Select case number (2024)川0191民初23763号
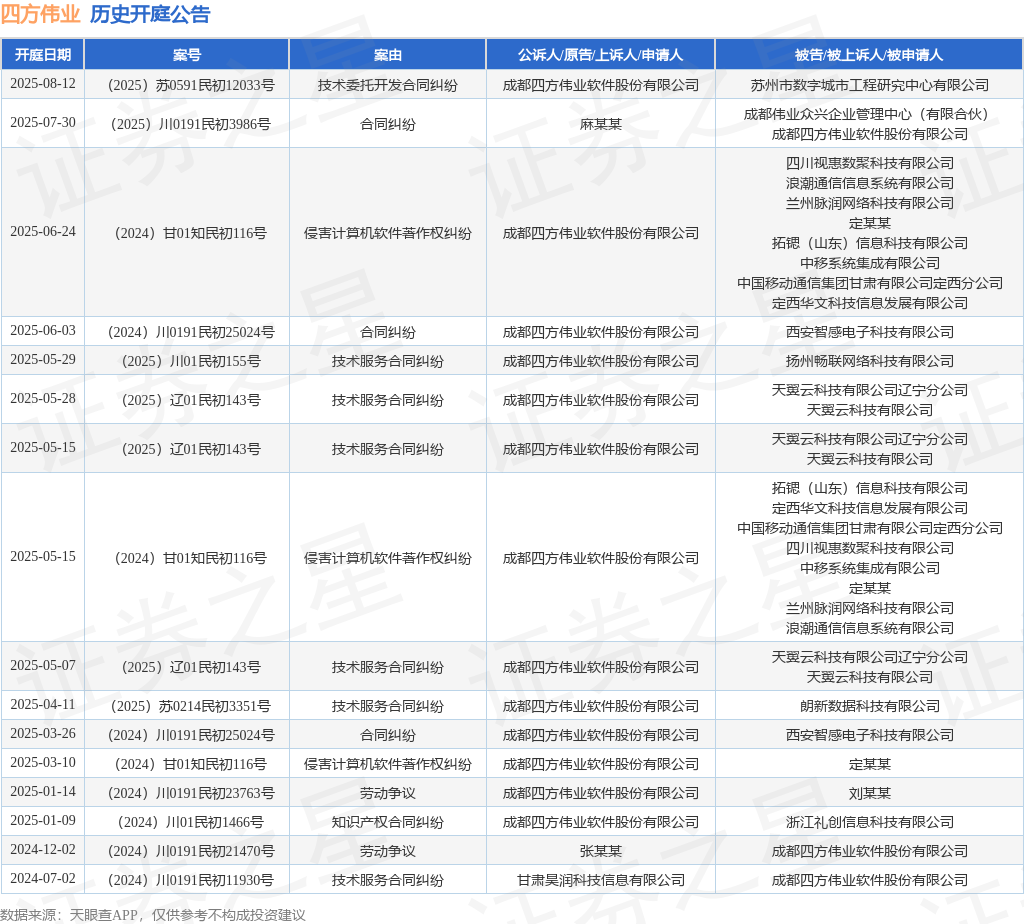Viewport: 1024px width, 924px height. point(191,793)
